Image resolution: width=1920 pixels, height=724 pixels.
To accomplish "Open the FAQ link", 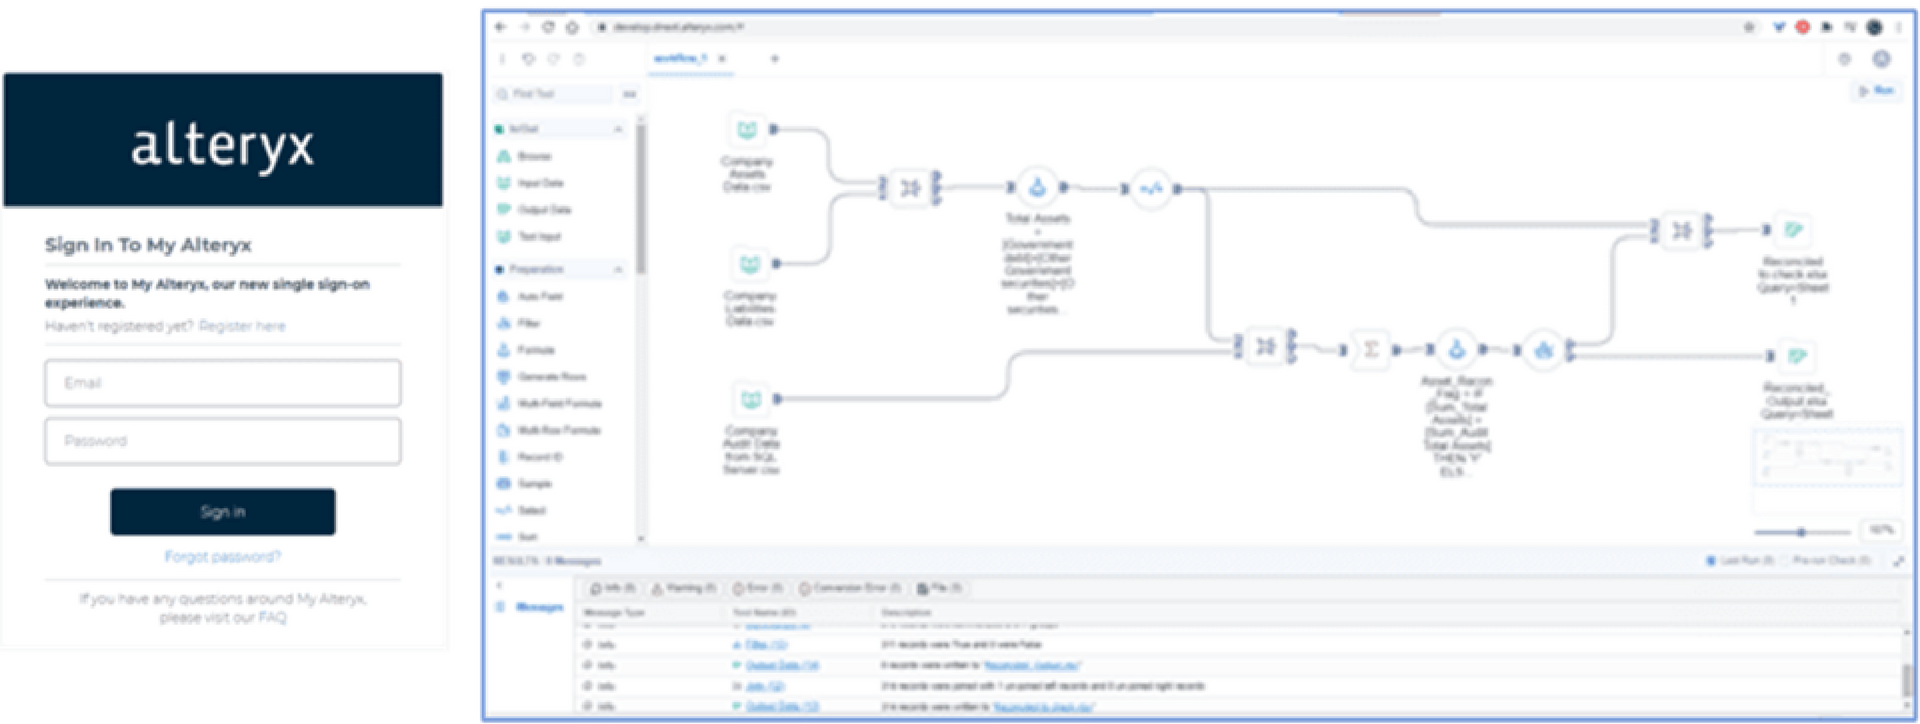I will (273, 618).
